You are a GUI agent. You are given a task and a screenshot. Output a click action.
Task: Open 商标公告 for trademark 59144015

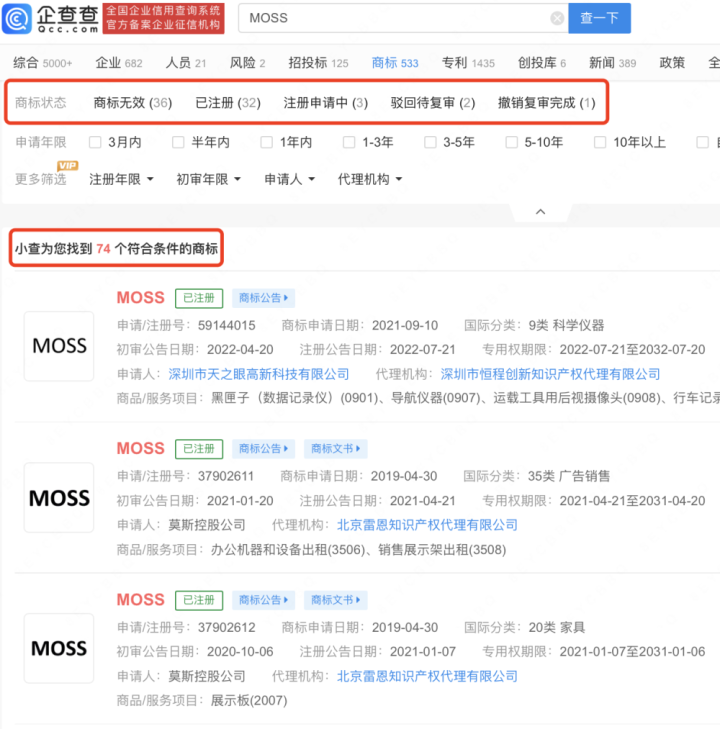(263, 298)
